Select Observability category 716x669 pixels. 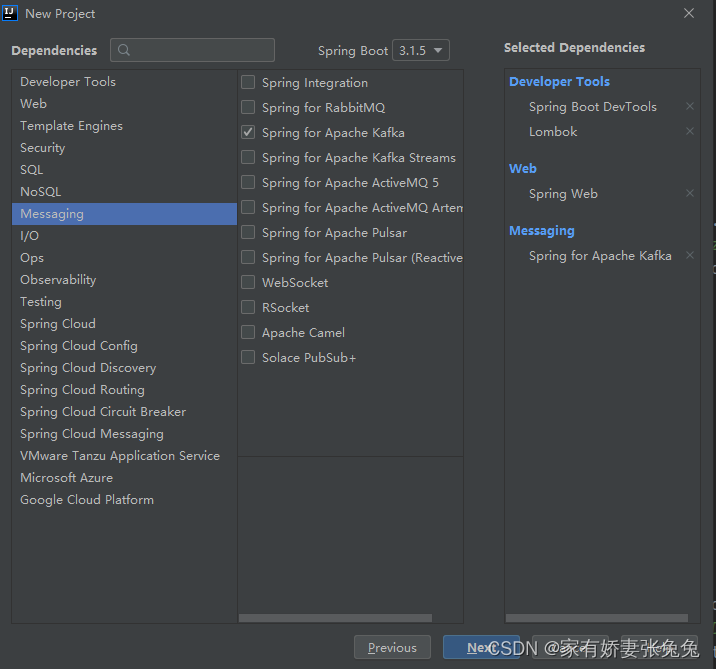[124, 279]
